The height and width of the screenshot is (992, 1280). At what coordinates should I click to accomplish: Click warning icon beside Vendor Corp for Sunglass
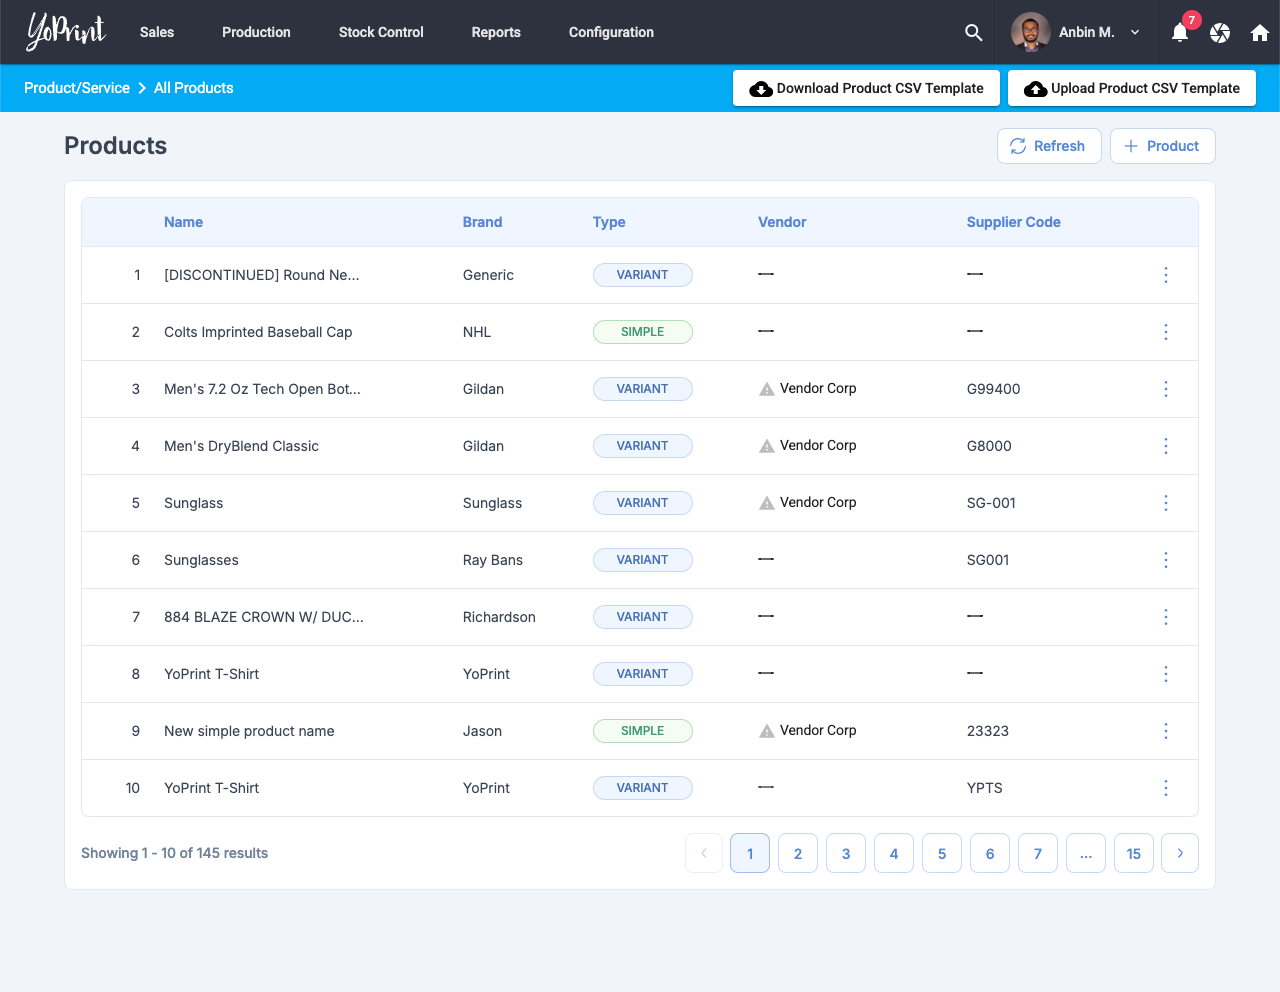pos(767,503)
